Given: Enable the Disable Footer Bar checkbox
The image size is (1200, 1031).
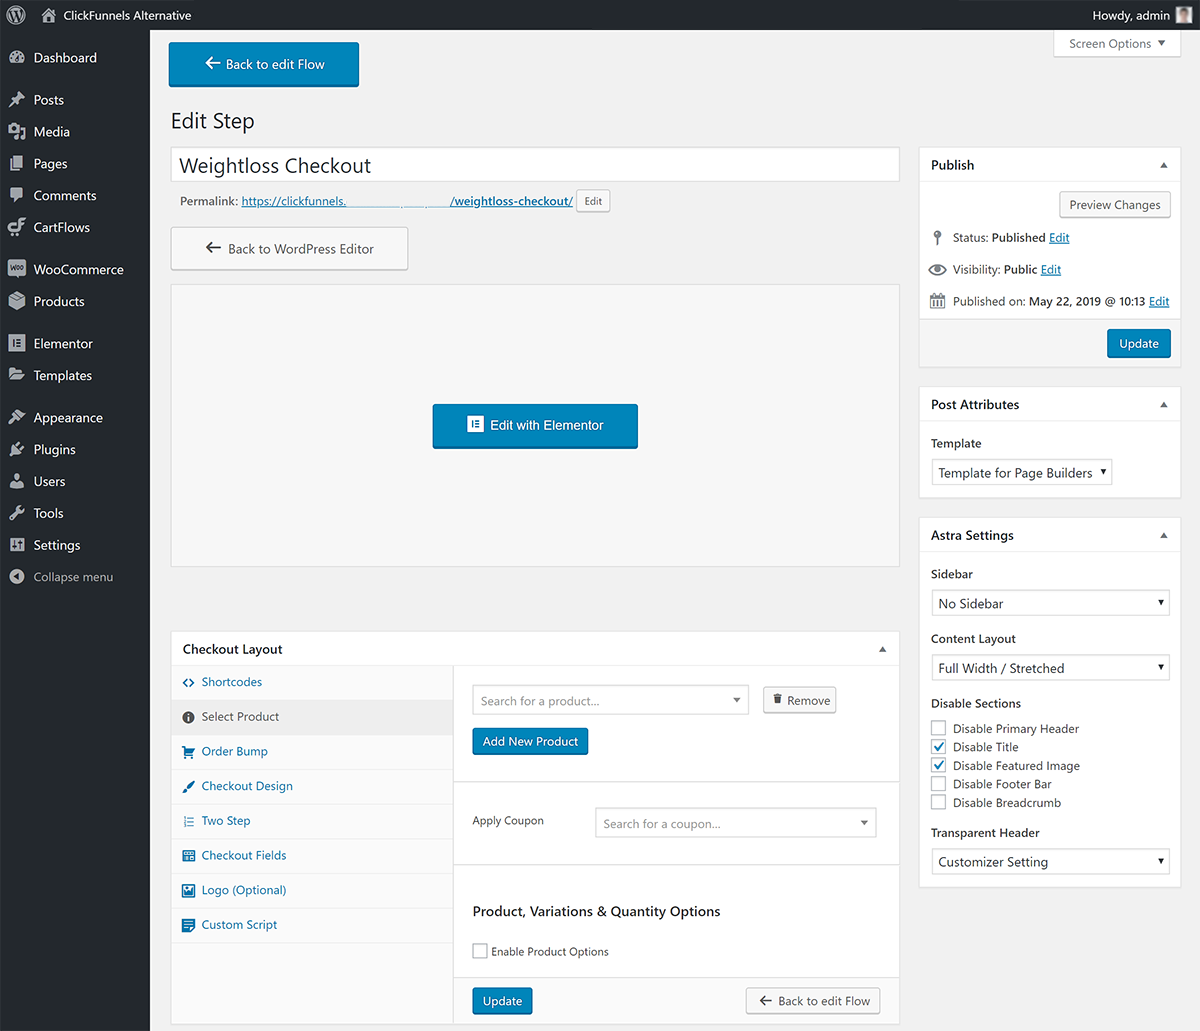Looking at the screenshot, I should [938, 784].
